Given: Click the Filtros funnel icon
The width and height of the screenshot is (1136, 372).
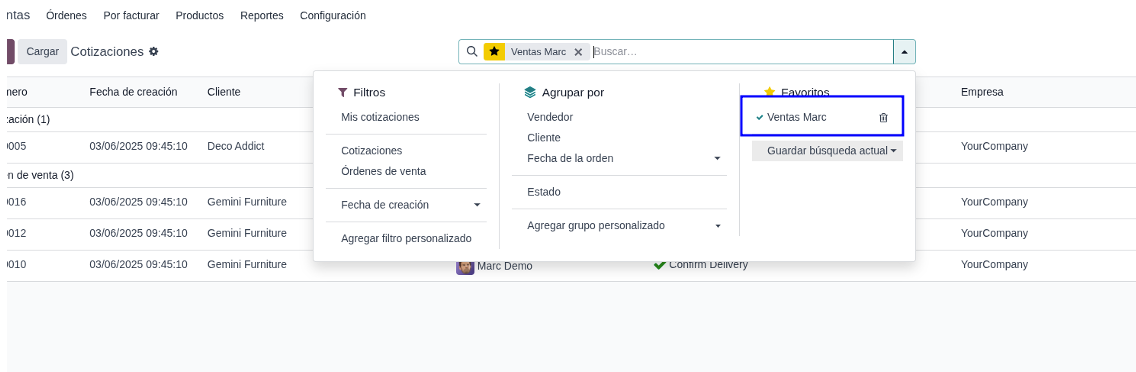Looking at the screenshot, I should click(343, 93).
